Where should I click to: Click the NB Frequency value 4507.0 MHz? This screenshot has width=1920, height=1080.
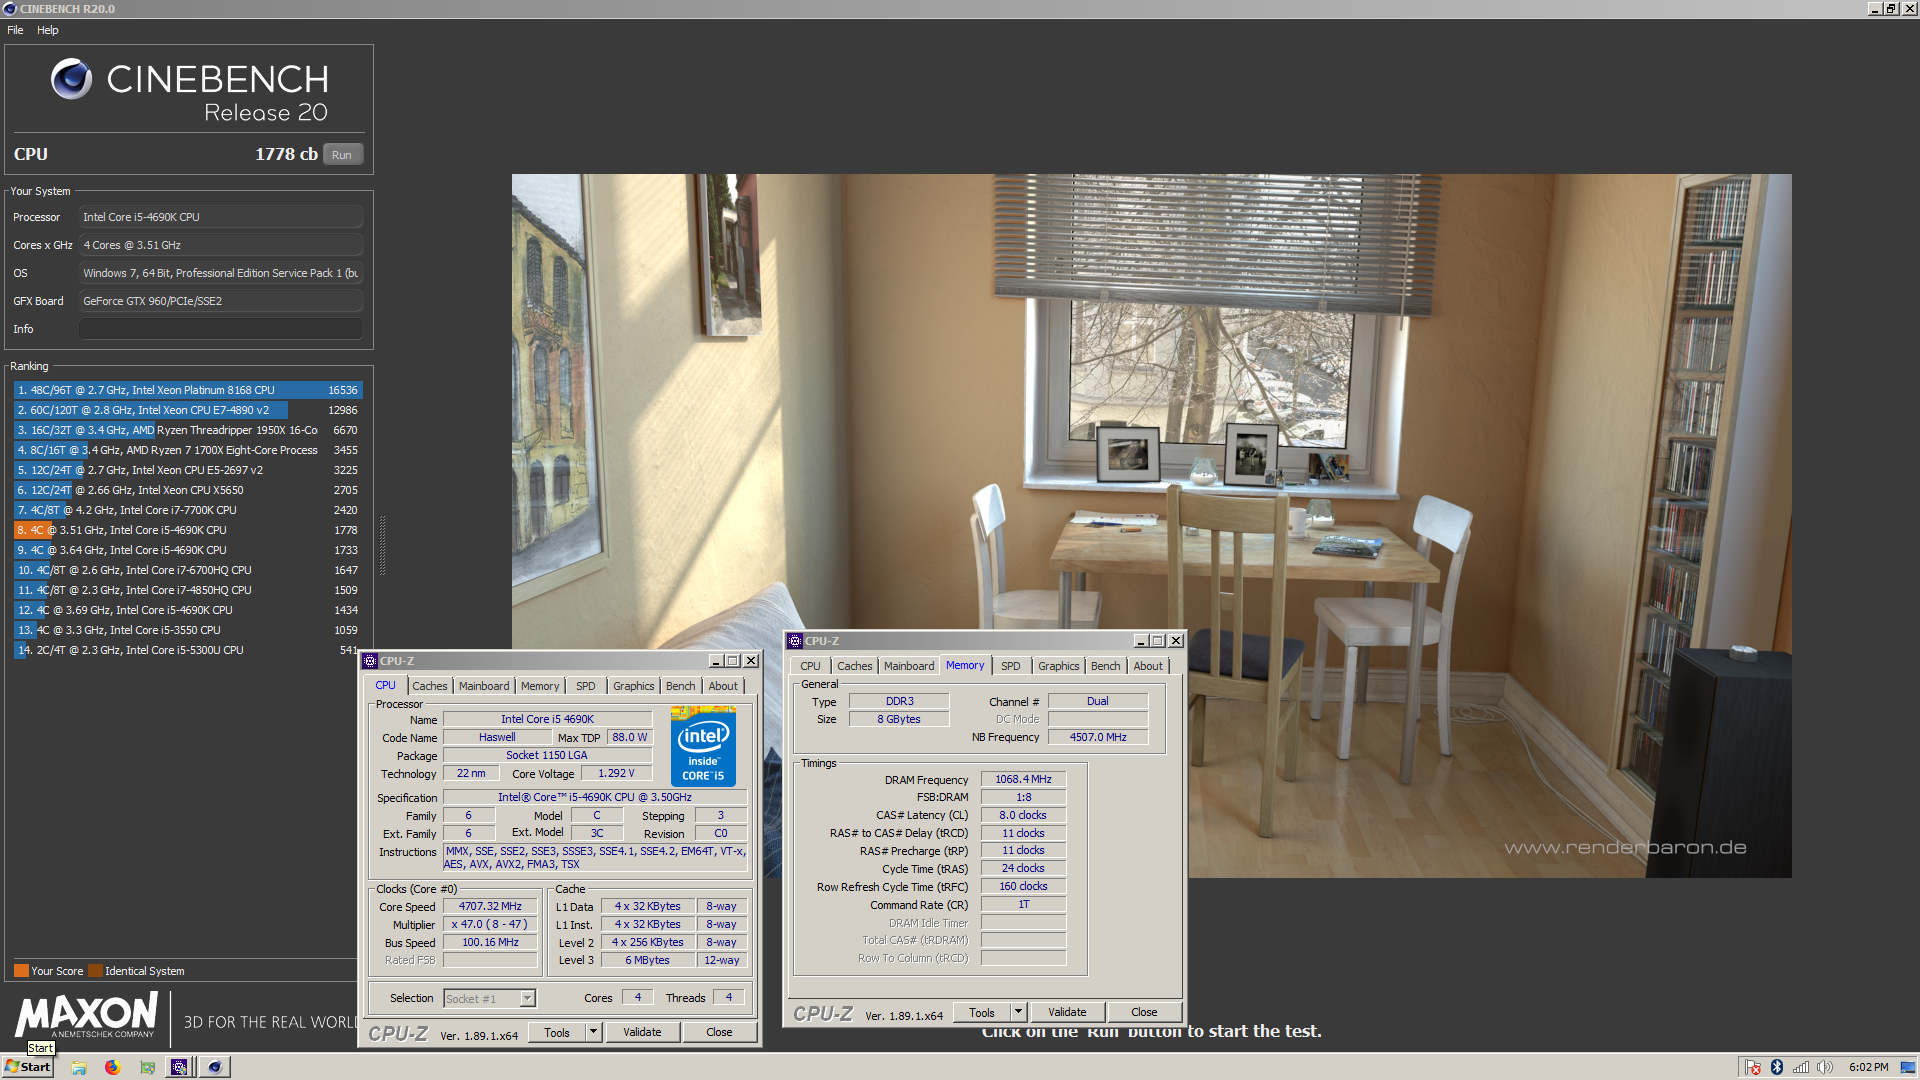coord(1098,737)
